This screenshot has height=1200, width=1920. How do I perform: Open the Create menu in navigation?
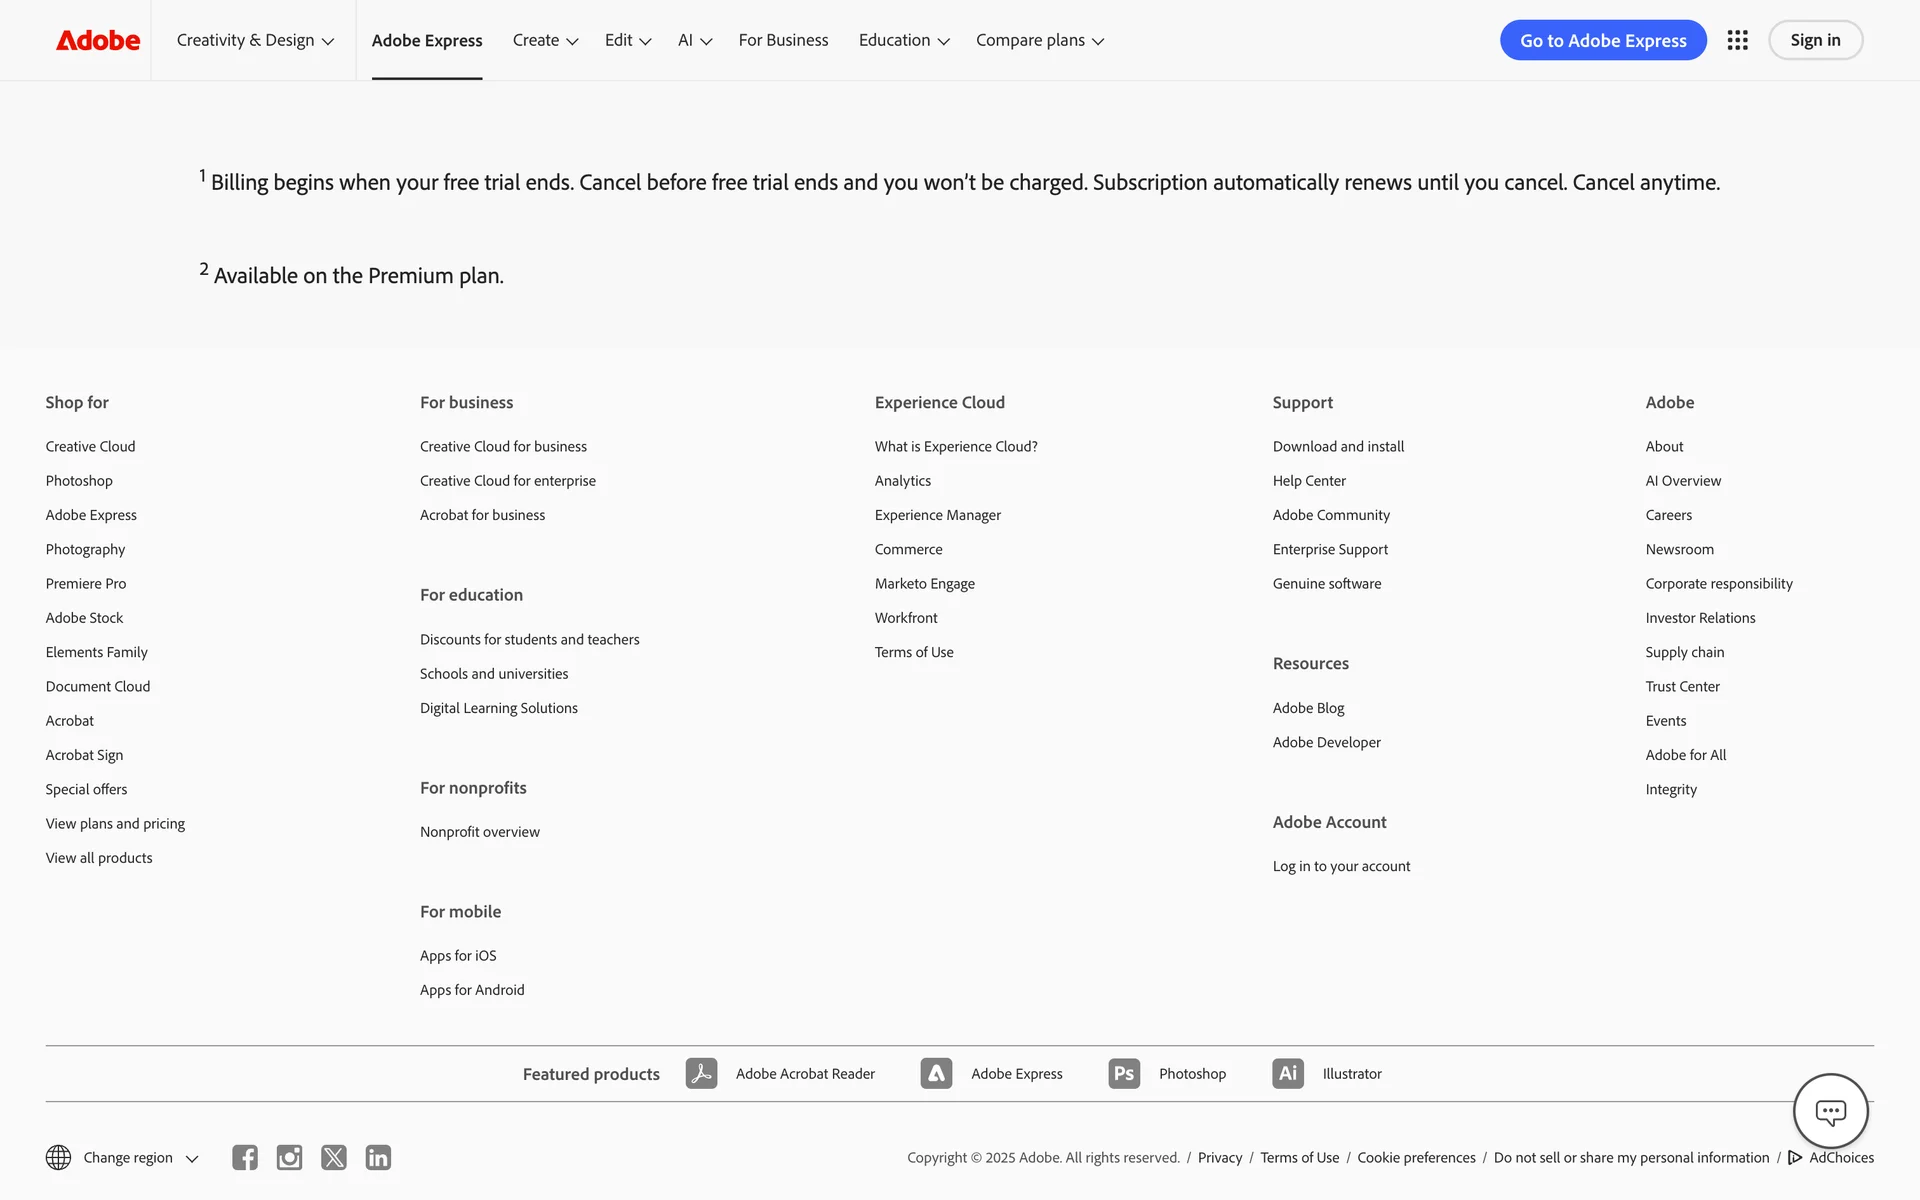[545, 40]
